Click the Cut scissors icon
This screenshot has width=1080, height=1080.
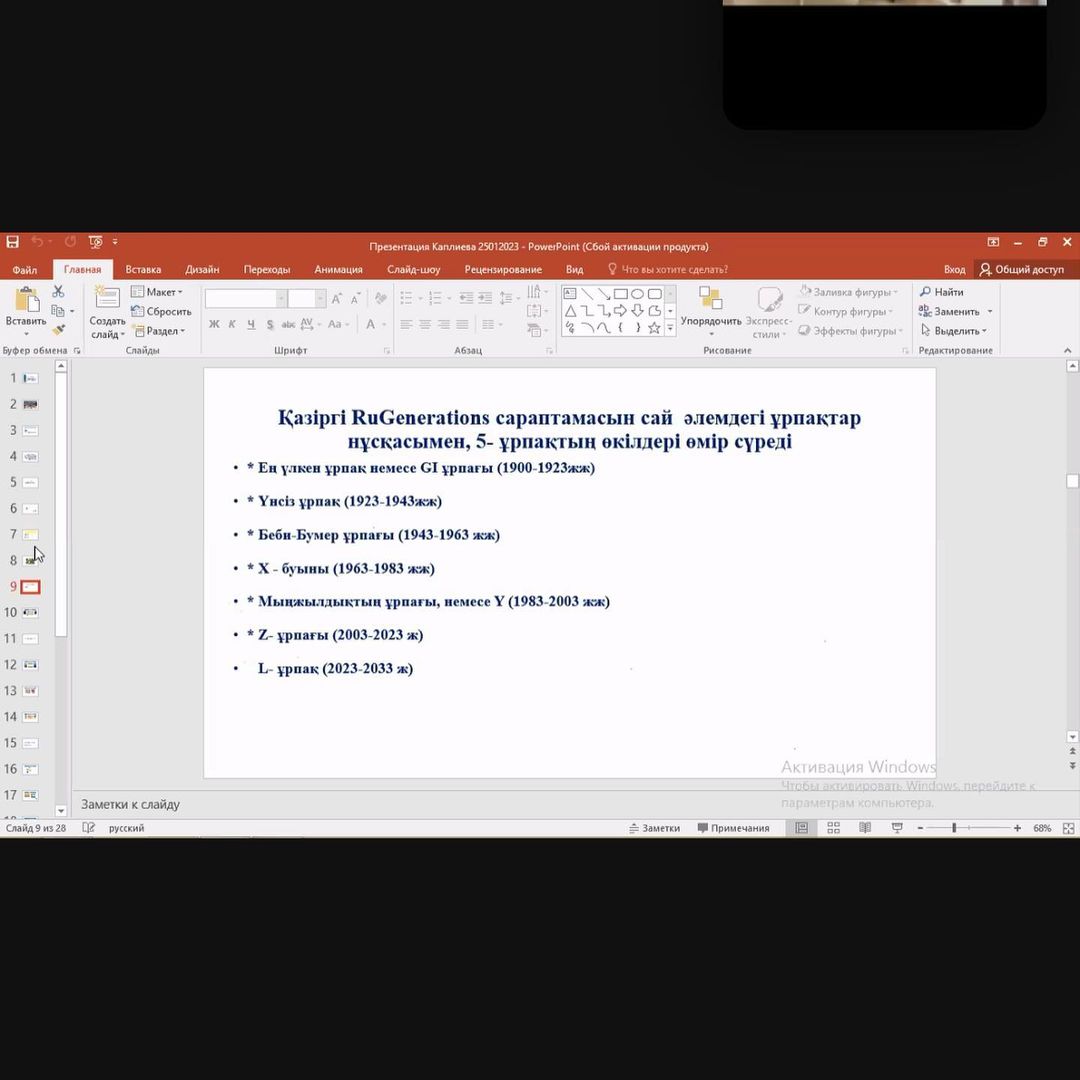click(x=58, y=291)
